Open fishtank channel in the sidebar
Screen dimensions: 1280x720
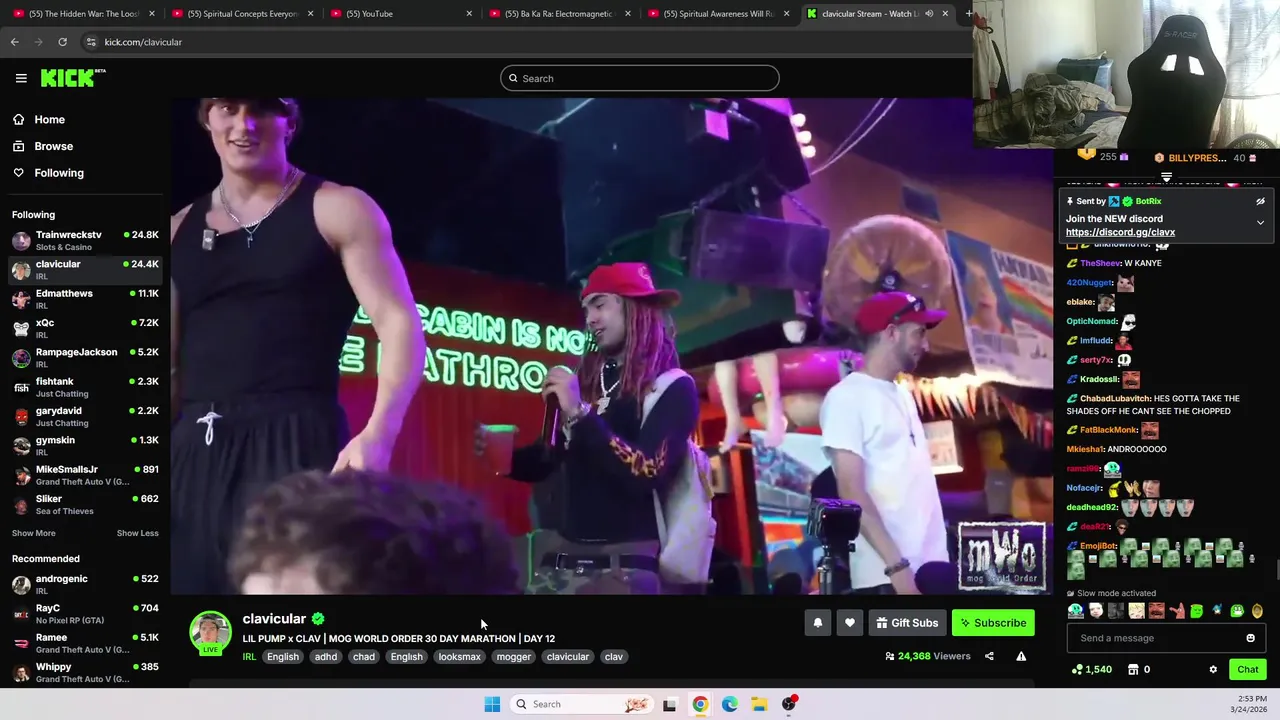point(85,387)
